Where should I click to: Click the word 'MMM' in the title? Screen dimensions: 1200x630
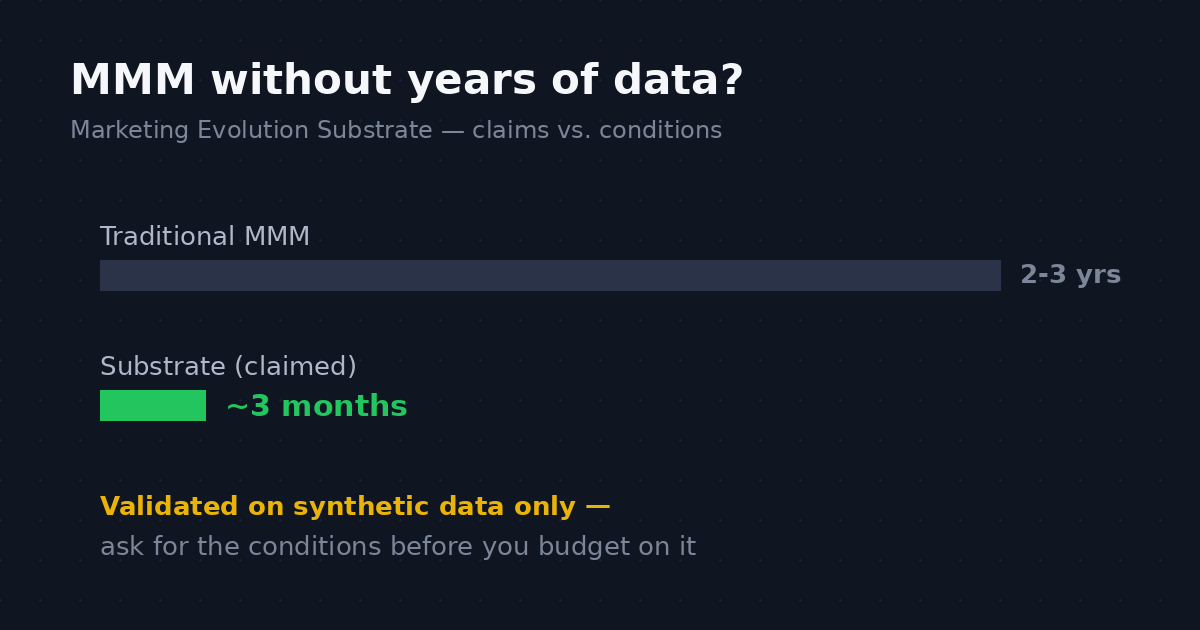click(x=132, y=81)
